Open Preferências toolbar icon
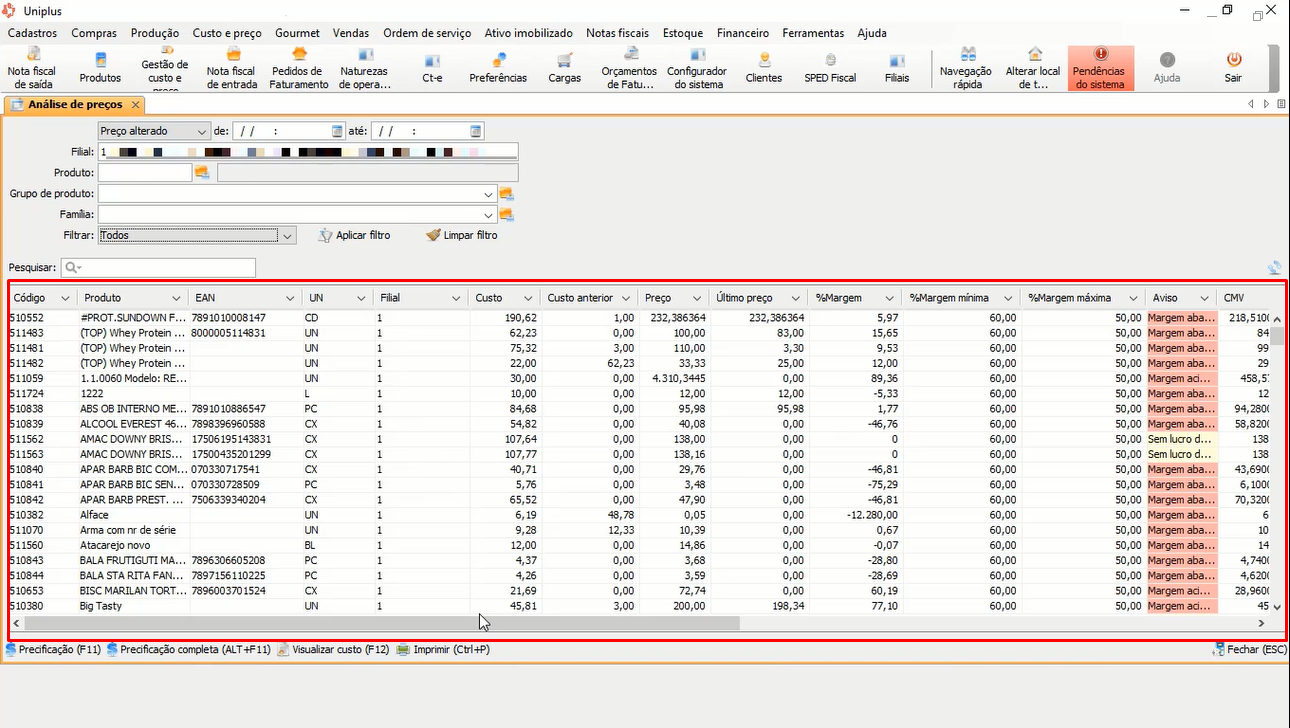The image size is (1290, 728). coord(498,68)
